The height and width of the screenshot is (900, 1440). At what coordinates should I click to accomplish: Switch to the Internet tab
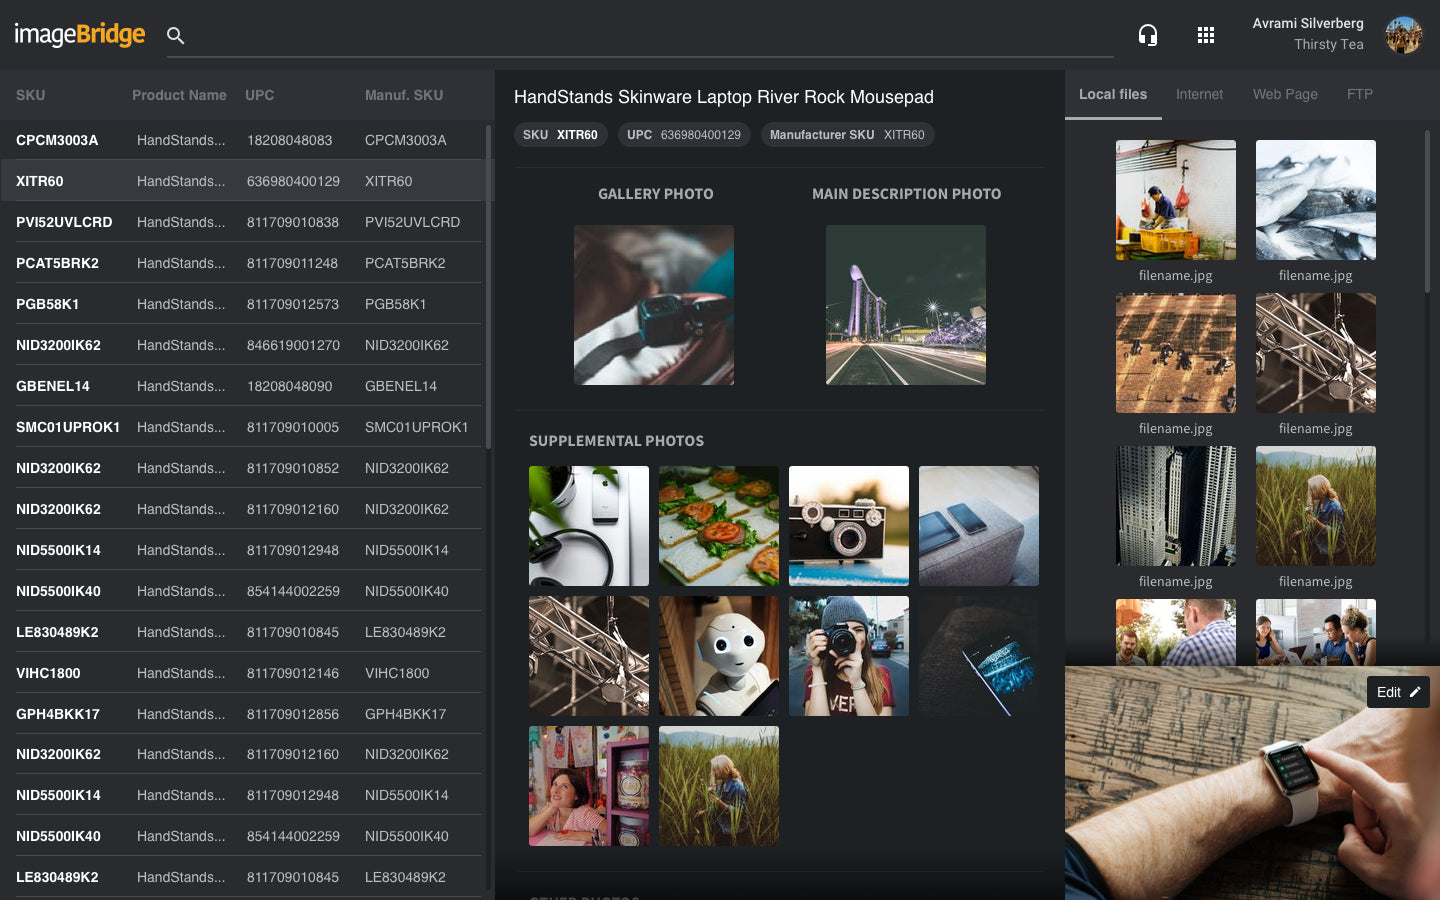click(x=1199, y=94)
